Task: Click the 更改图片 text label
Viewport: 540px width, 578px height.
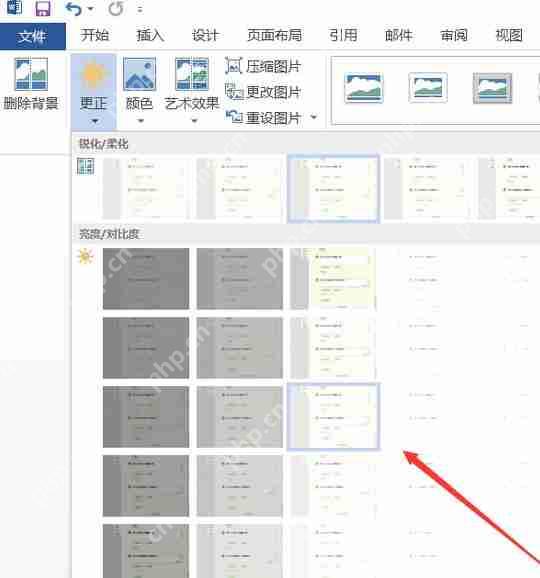Action: pos(273,92)
